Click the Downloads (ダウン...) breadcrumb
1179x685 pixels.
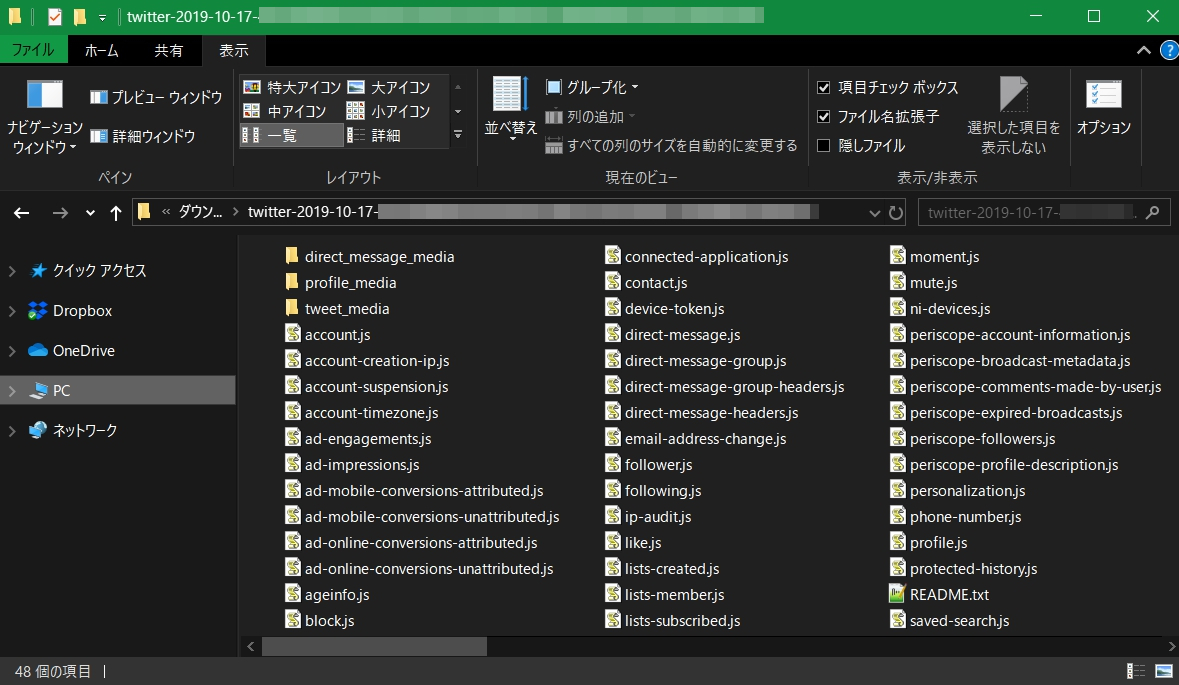pos(200,212)
